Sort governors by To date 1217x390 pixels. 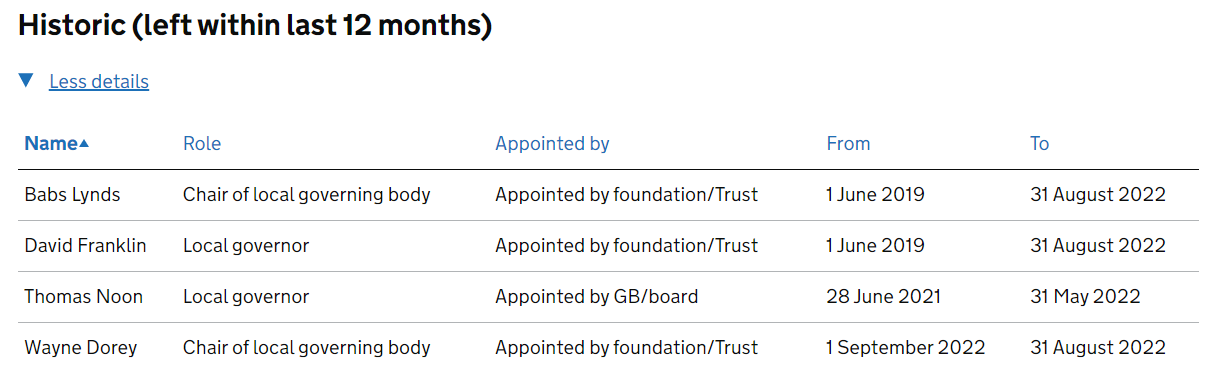(x=1039, y=143)
